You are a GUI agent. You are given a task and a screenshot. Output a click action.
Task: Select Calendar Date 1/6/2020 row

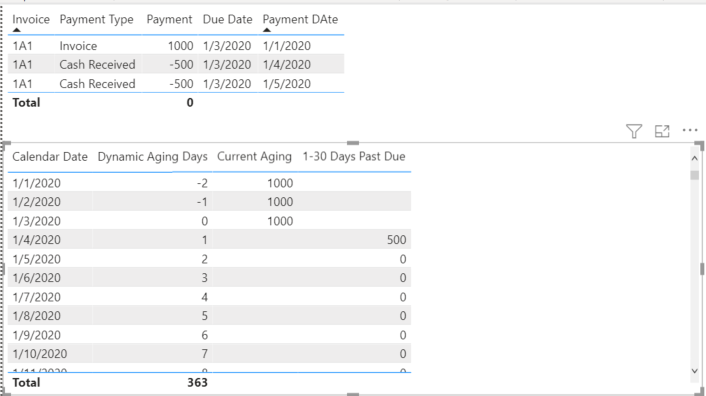(x=36, y=278)
